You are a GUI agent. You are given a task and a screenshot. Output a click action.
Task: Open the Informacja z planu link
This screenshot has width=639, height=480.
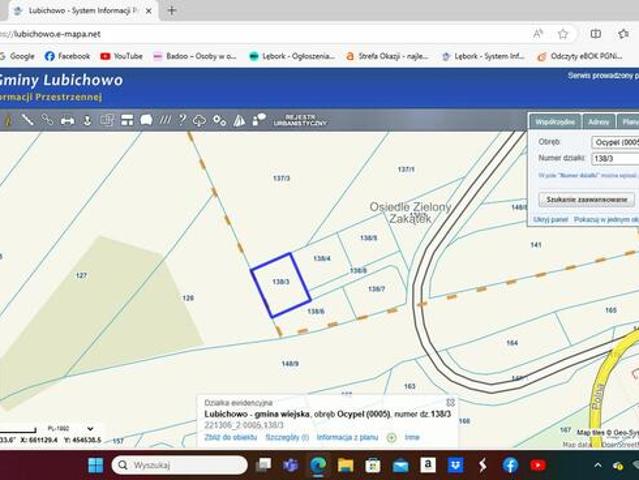(347, 437)
